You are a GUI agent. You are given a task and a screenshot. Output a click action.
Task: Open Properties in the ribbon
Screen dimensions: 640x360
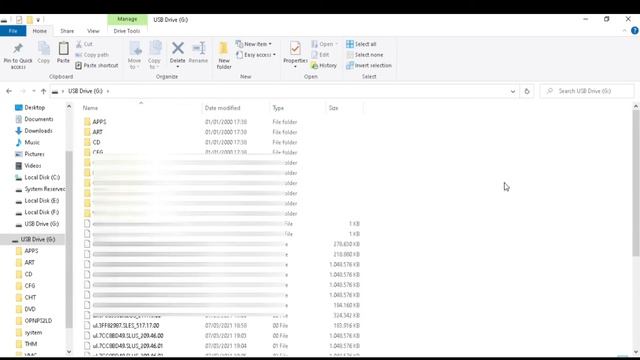(x=295, y=53)
